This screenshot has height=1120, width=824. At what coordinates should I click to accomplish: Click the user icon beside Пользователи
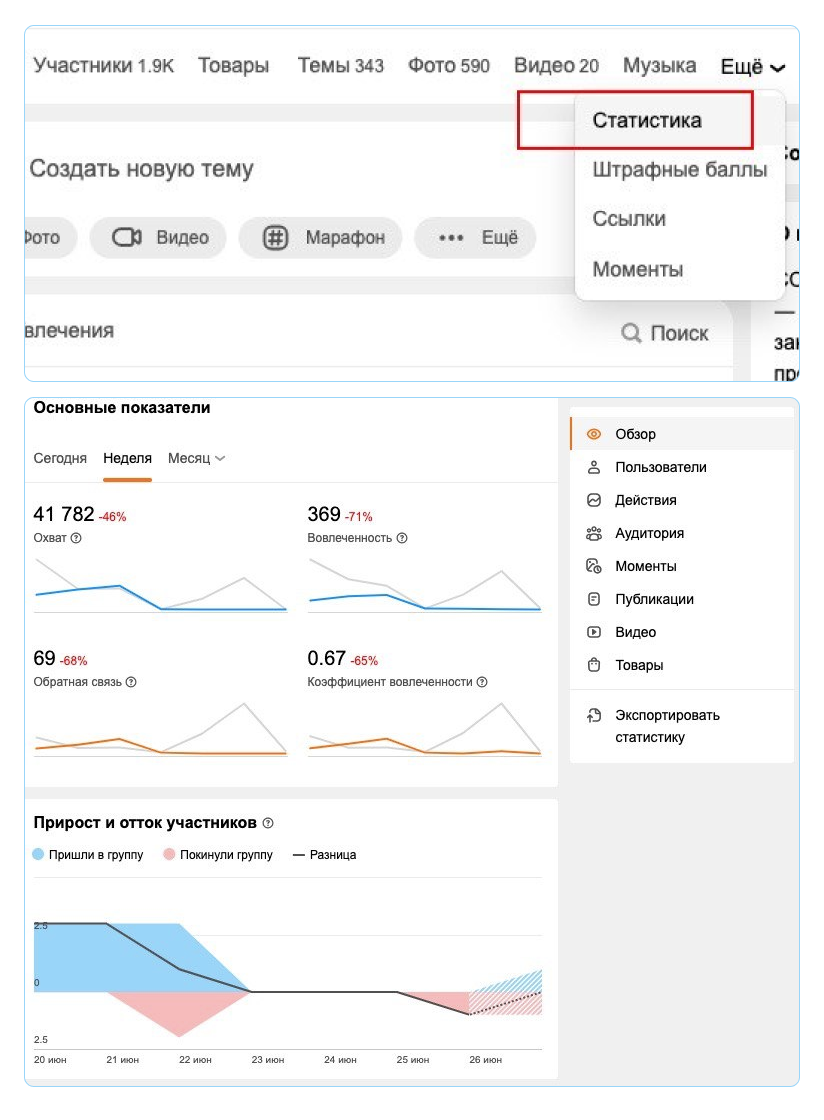point(594,467)
